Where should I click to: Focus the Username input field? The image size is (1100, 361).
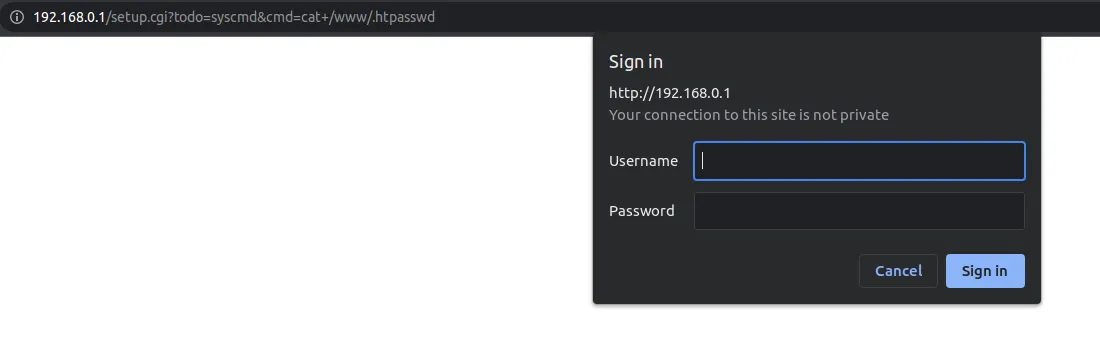859,161
